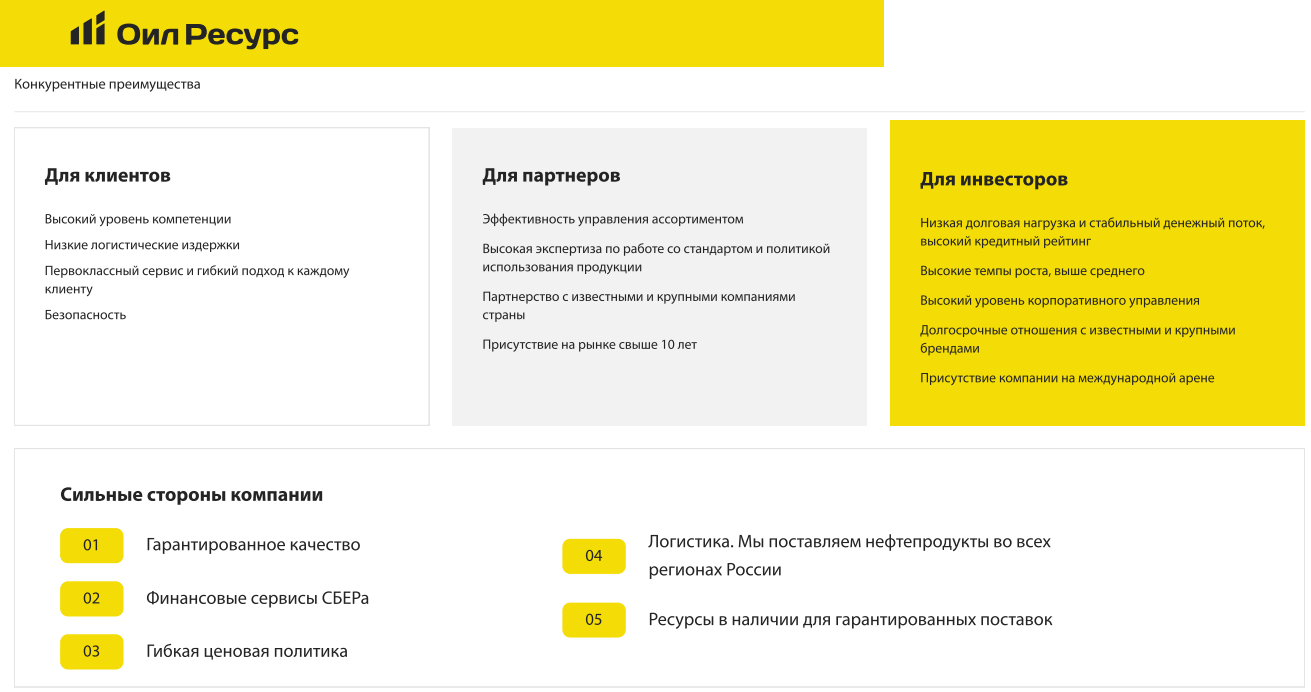Click the Ойл Ресурс bar-chart logo icon
Screen dimensions: 1311x692
point(87,29)
